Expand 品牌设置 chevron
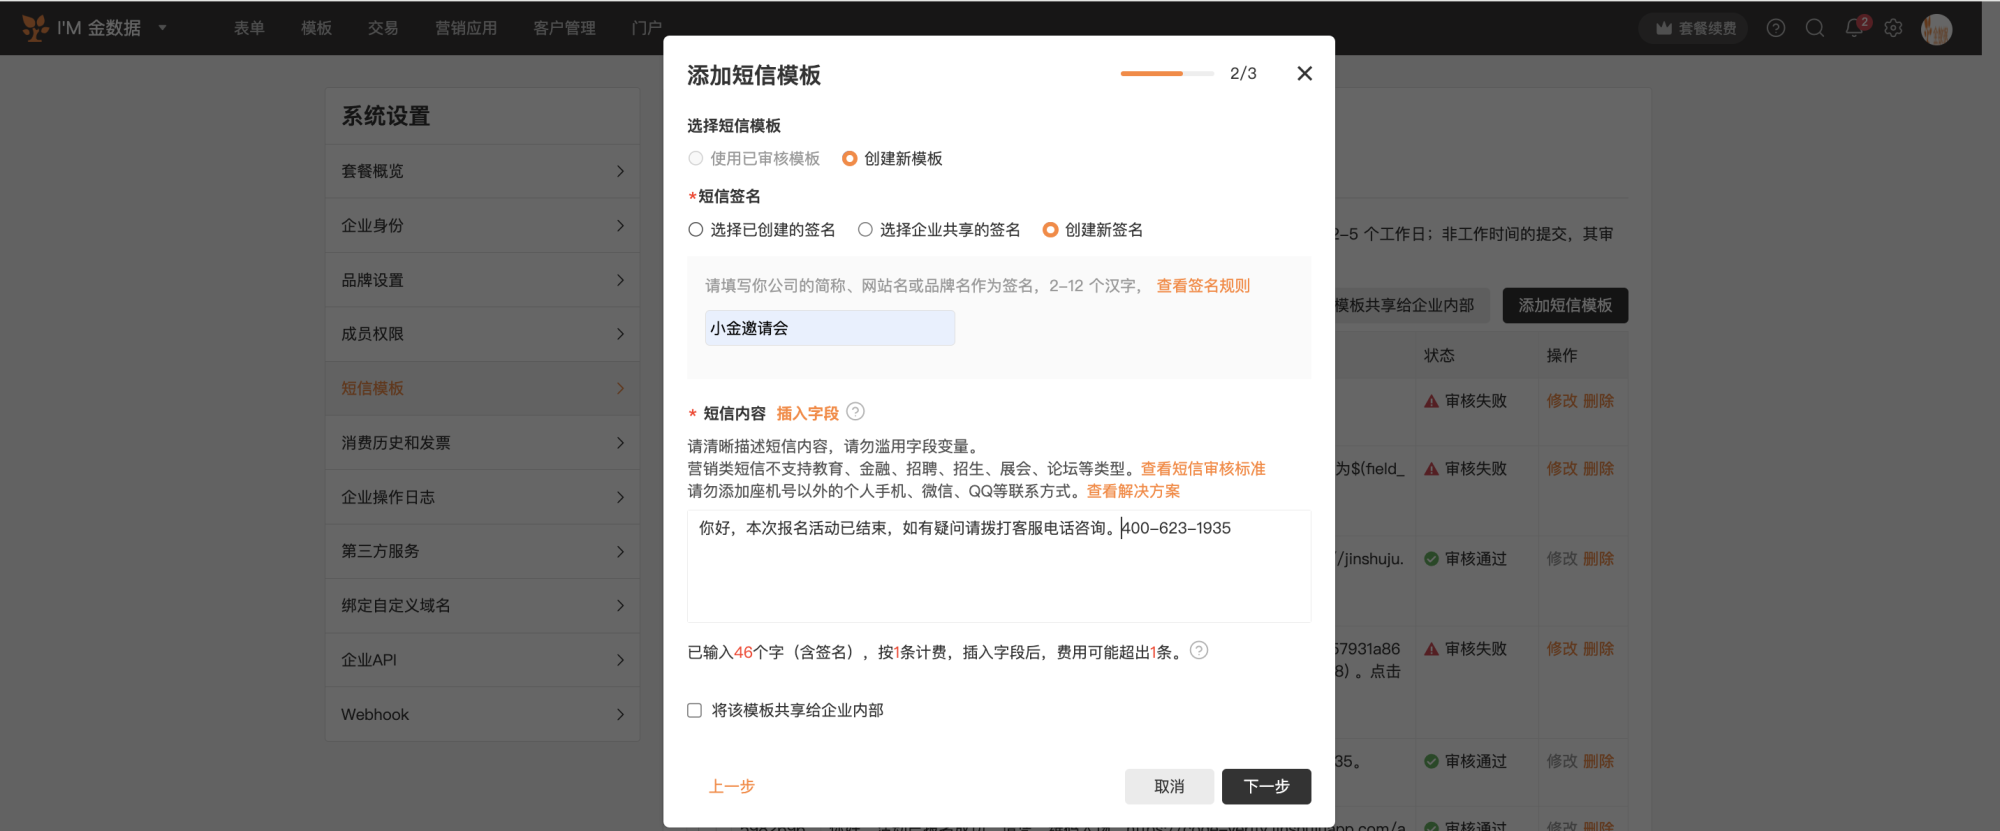Screen dimensions: 2000x831 [620, 280]
